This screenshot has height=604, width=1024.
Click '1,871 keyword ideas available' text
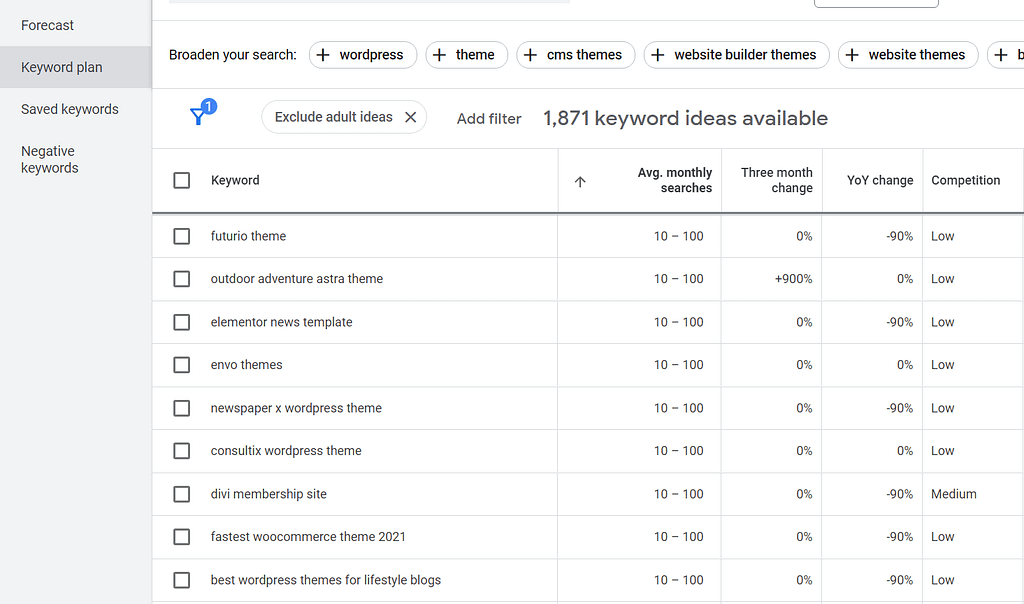tap(685, 118)
